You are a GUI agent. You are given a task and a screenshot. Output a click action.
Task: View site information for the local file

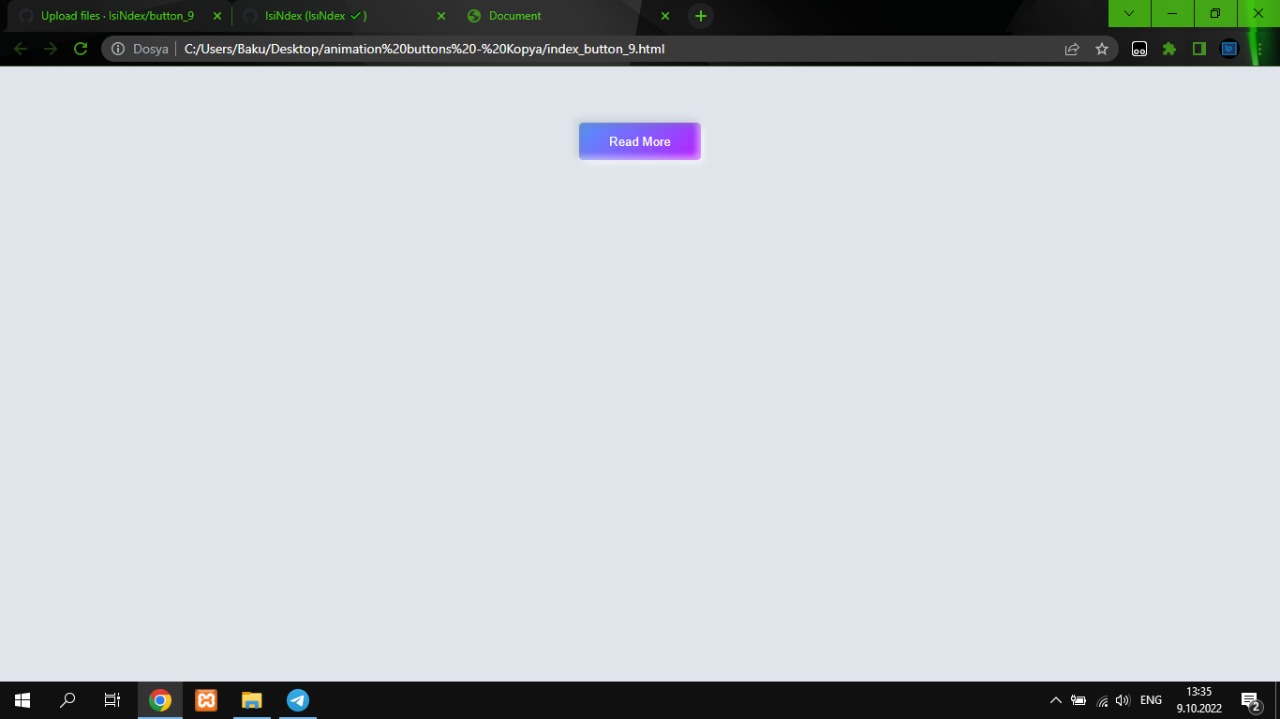(x=117, y=48)
